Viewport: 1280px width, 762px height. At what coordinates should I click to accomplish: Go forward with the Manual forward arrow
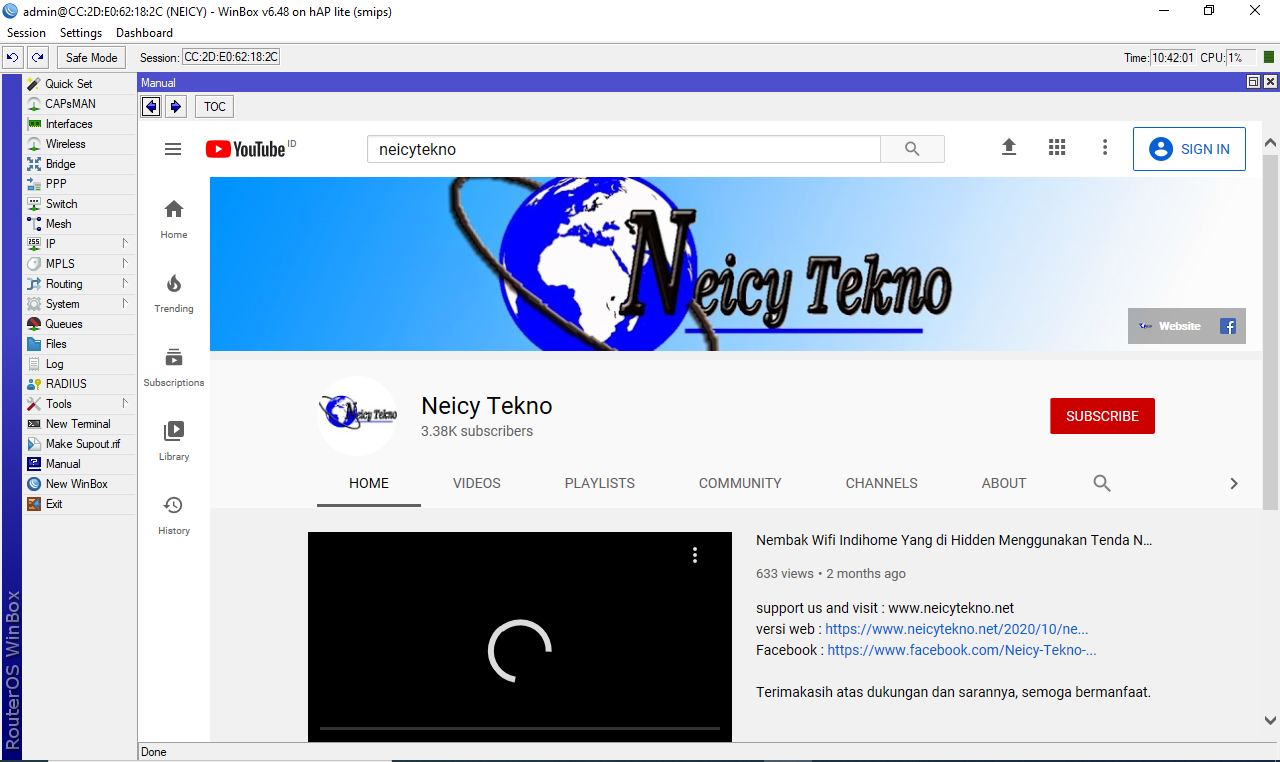point(176,107)
